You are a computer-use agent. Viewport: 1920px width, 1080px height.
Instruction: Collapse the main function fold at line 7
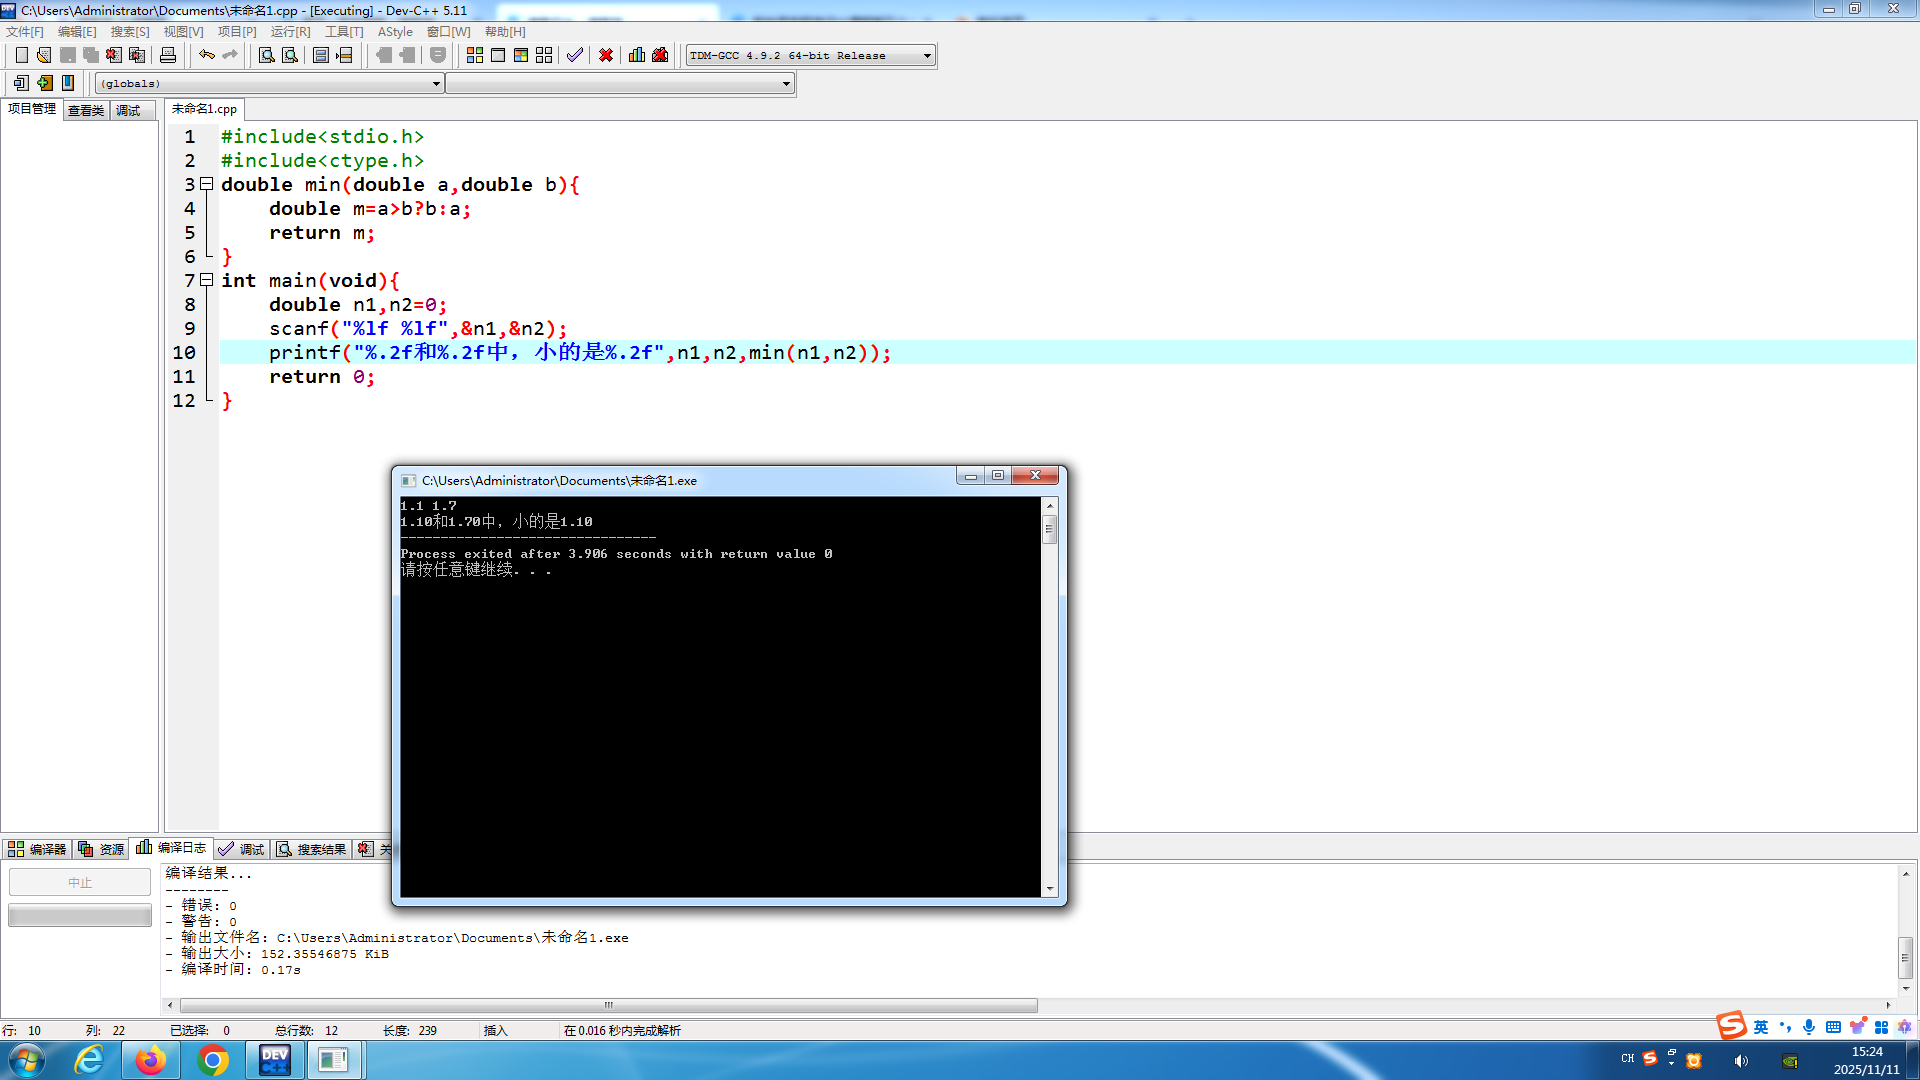[x=207, y=280]
